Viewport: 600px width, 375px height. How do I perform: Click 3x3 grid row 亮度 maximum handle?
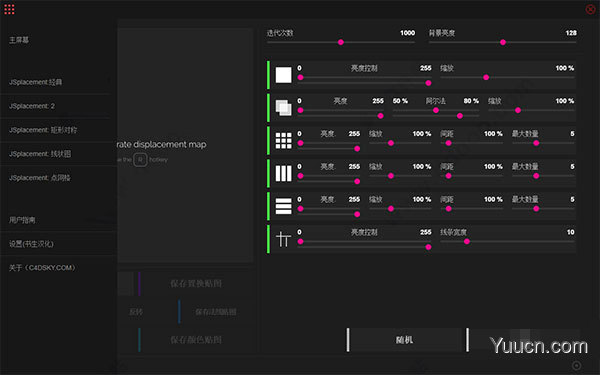[357, 148]
